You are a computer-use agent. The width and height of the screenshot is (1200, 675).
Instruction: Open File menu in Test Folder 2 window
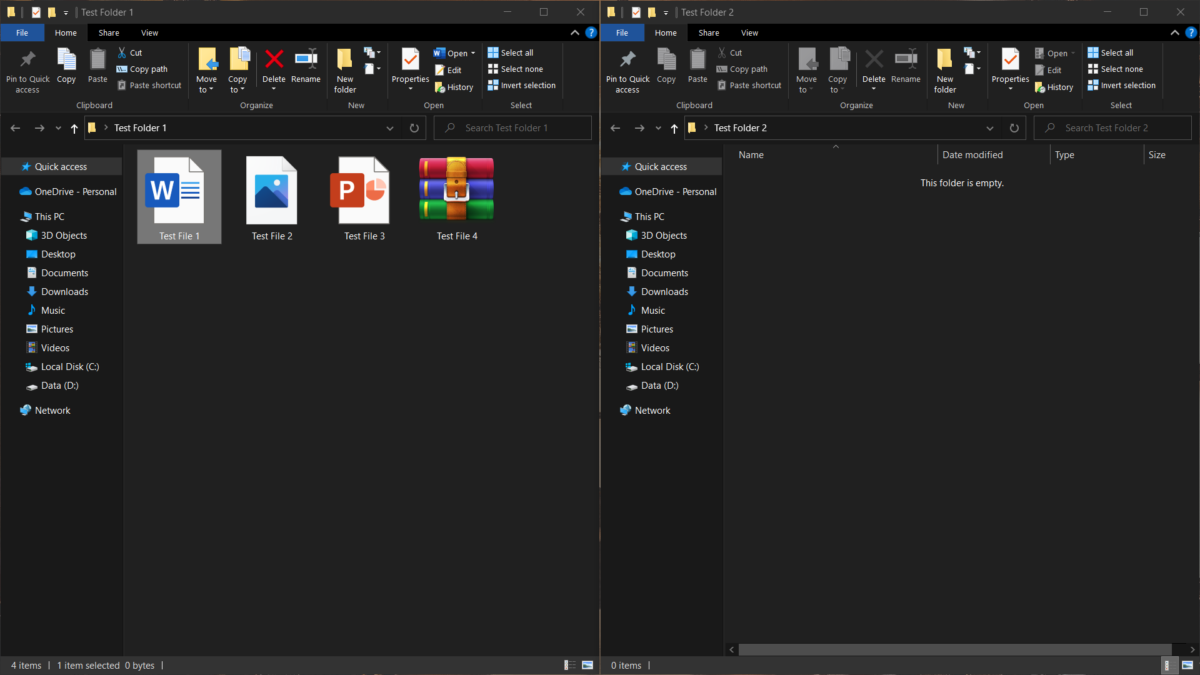pyautogui.click(x=622, y=33)
